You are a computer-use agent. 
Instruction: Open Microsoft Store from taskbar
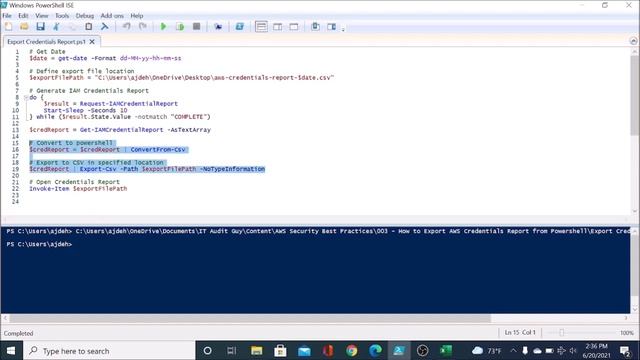point(280,351)
